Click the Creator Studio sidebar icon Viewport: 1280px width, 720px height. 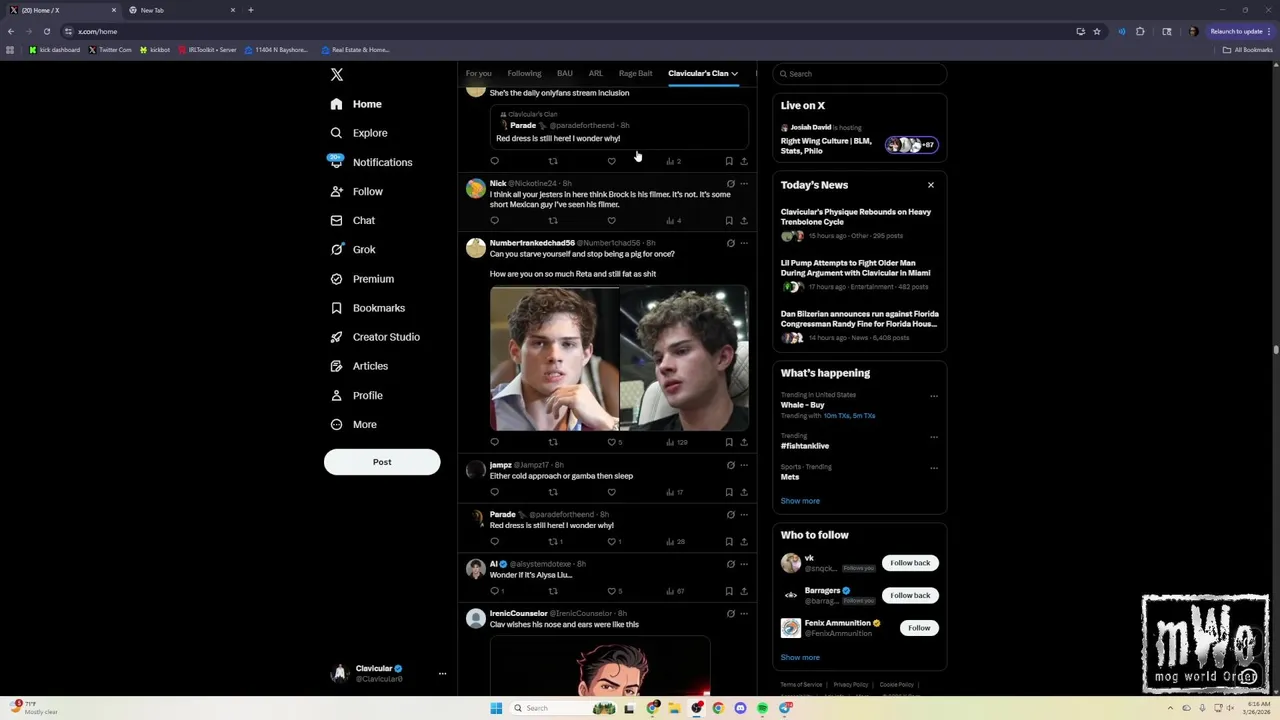336,337
